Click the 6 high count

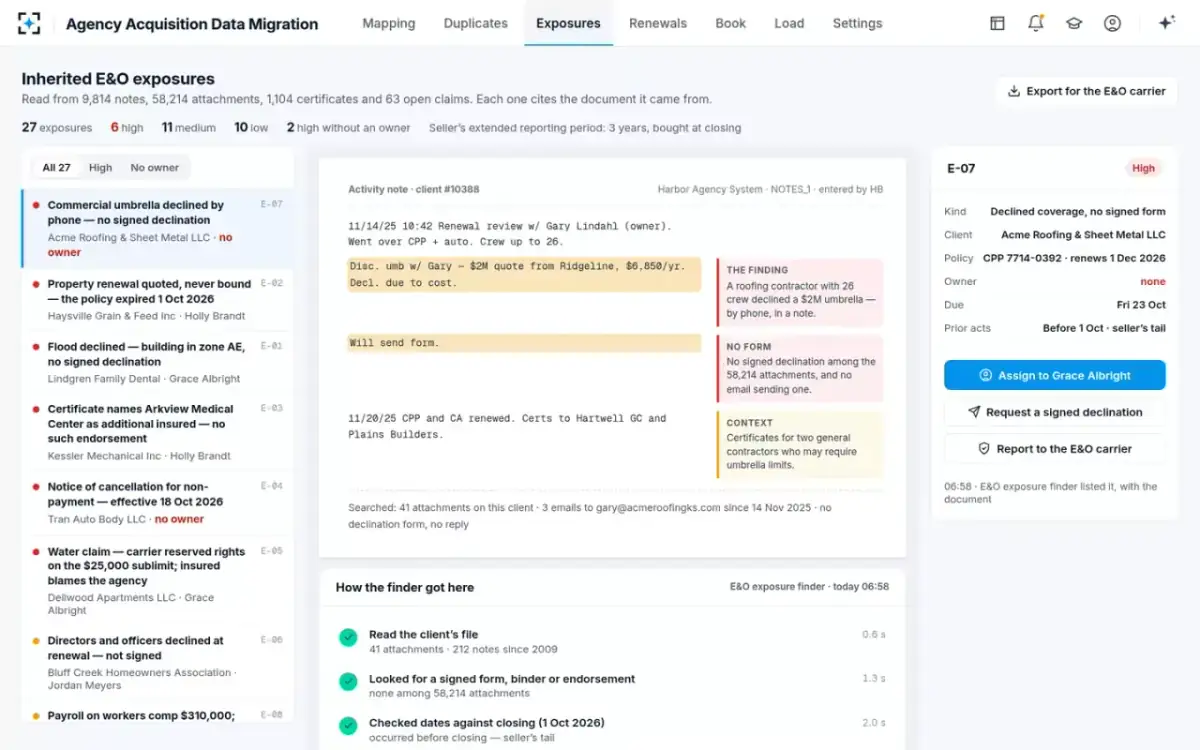127,127
